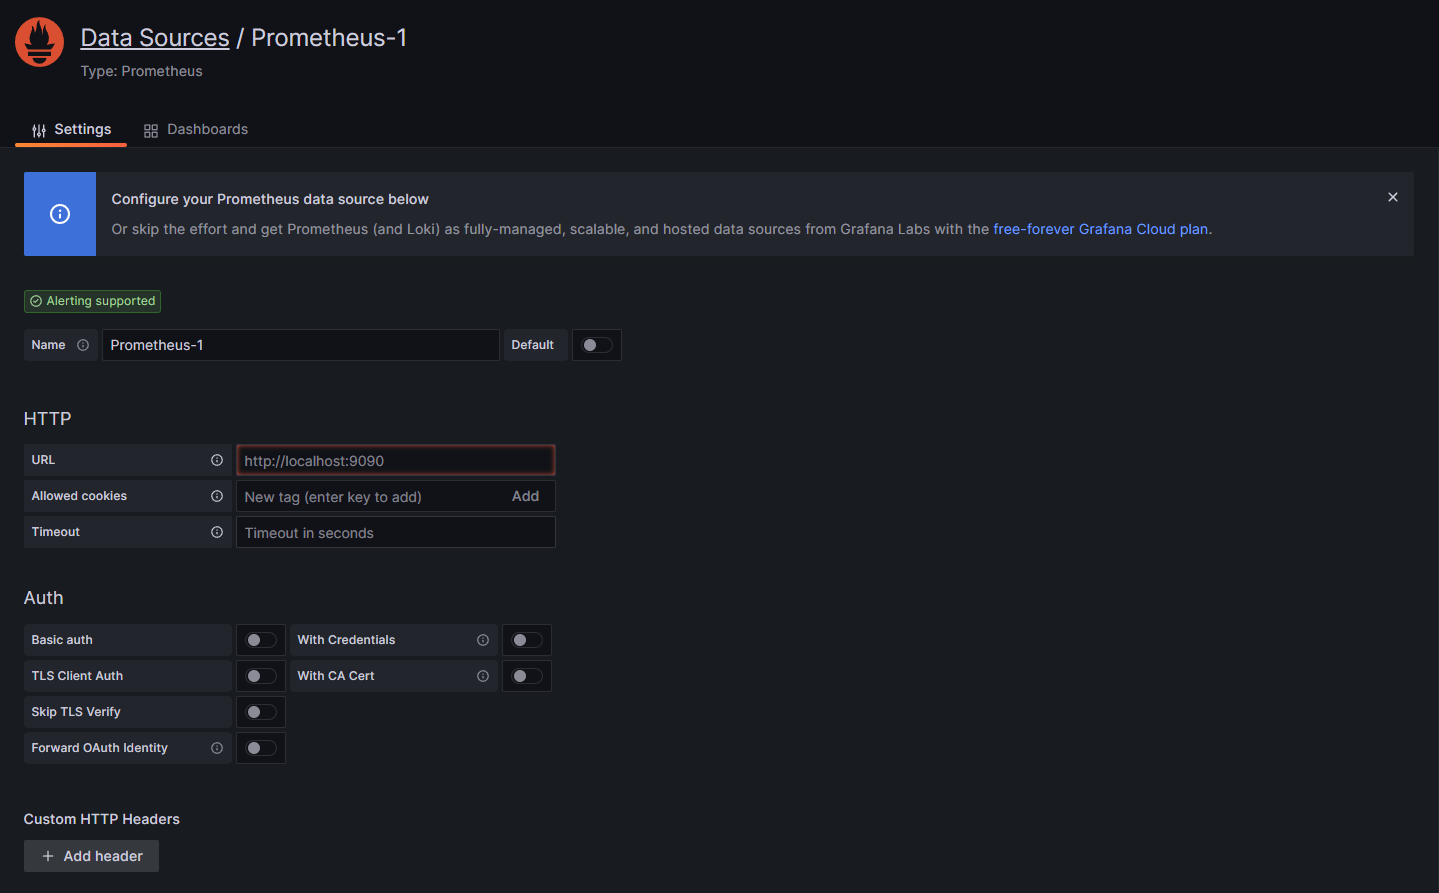Click the Alerting supported badge

(92, 301)
